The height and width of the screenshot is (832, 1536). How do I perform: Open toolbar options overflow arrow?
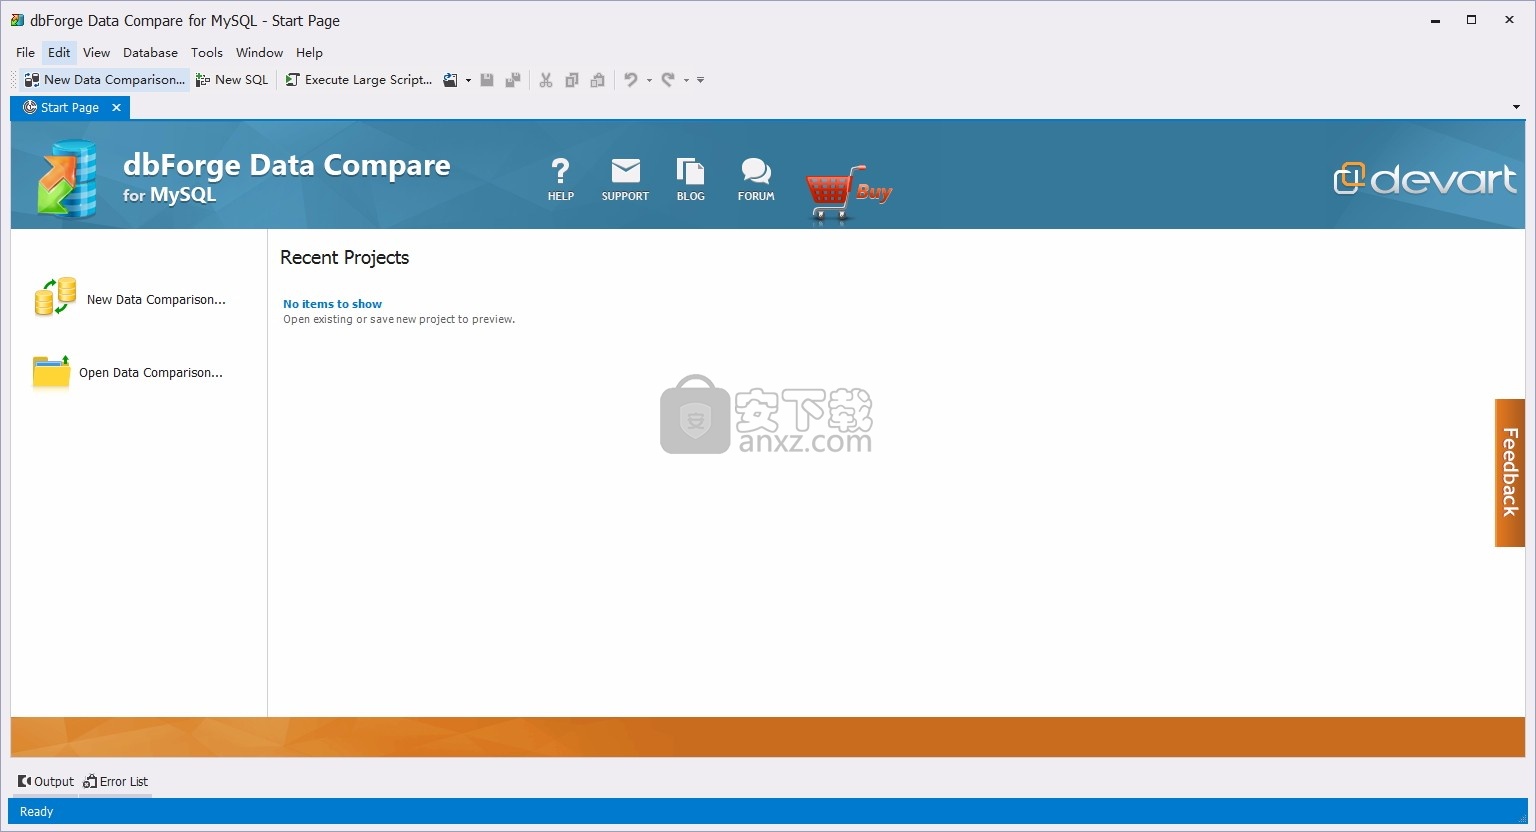[x=700, y=80]
